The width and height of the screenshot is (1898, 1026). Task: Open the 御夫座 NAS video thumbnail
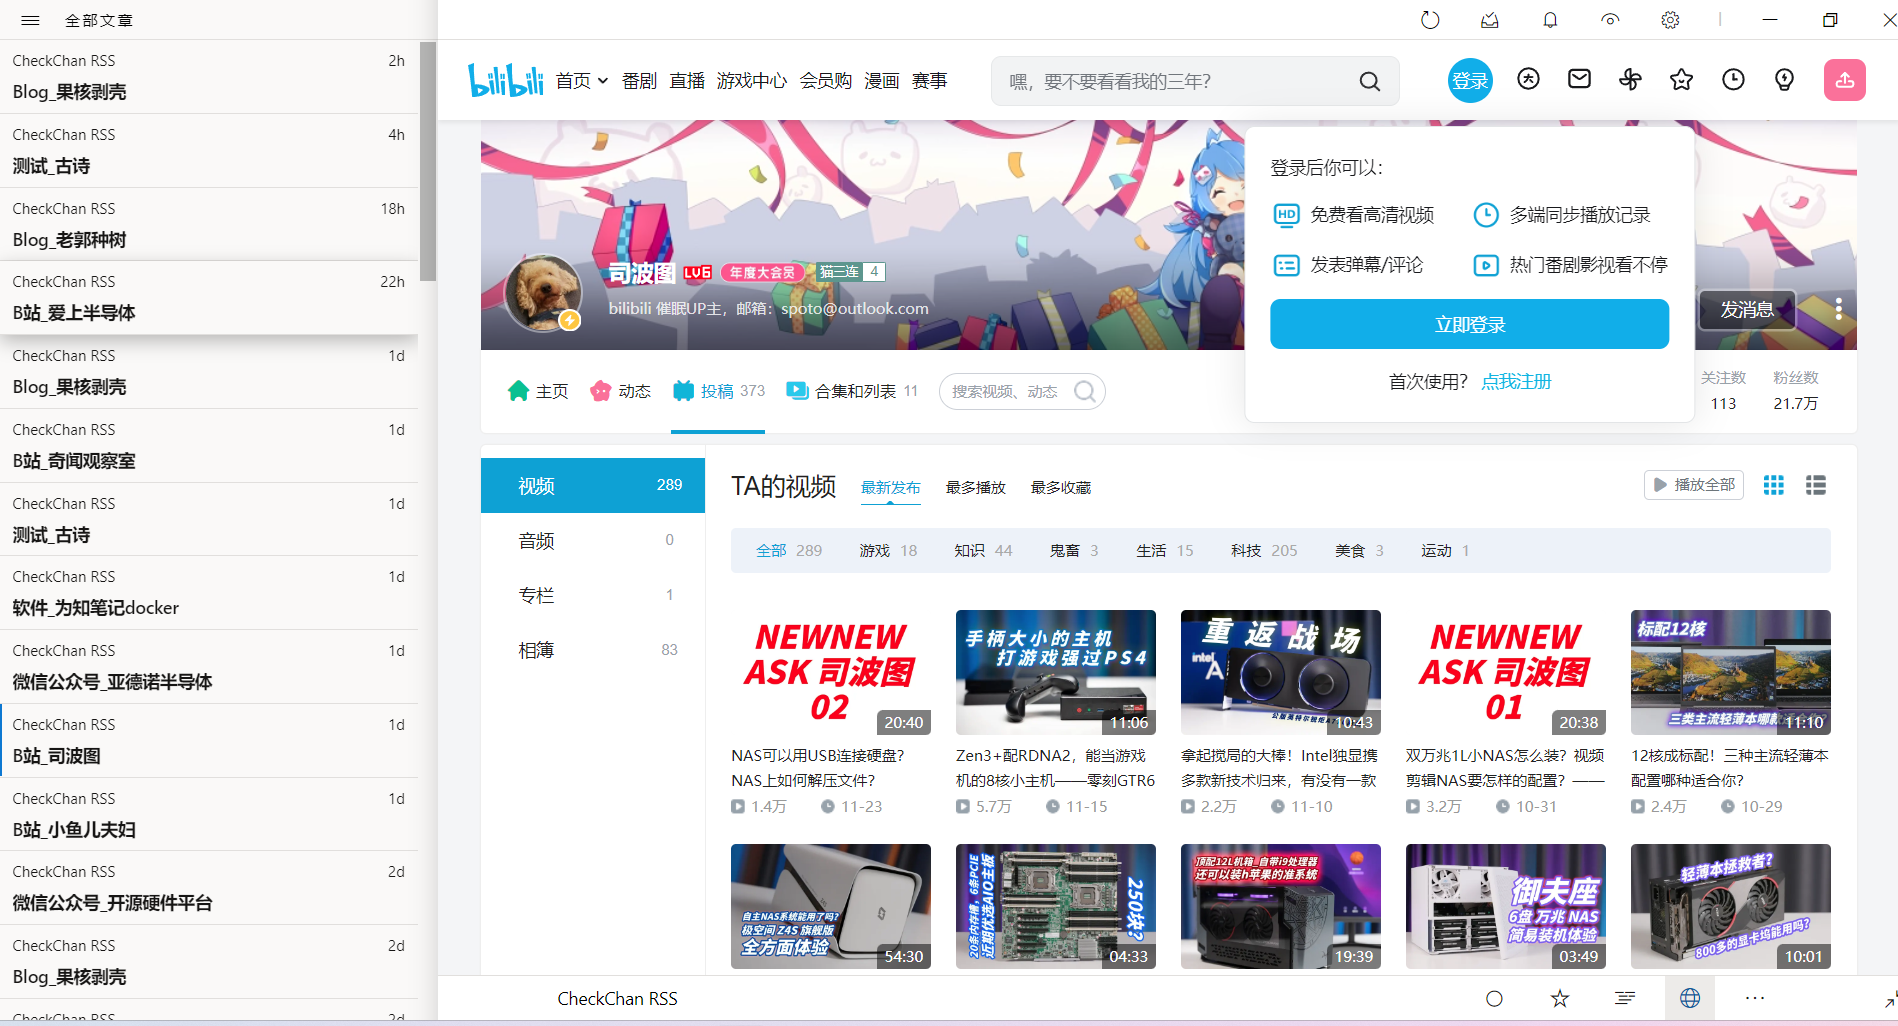pos(1506,906)
